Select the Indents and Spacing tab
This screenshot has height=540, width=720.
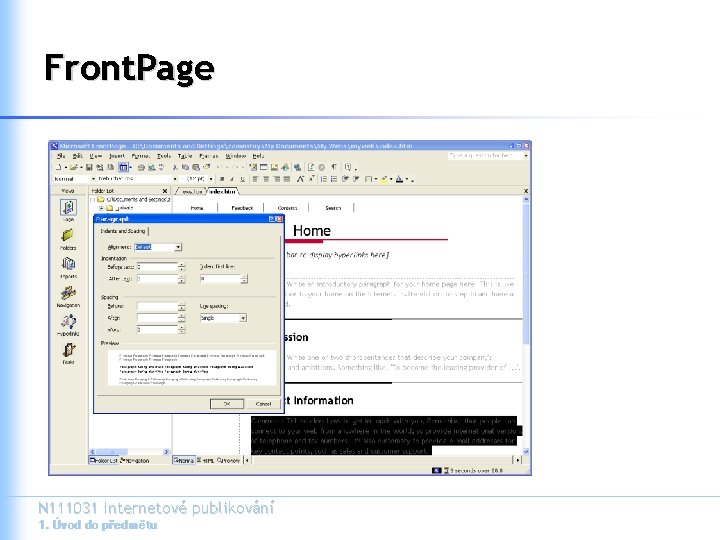pos(123,231)
